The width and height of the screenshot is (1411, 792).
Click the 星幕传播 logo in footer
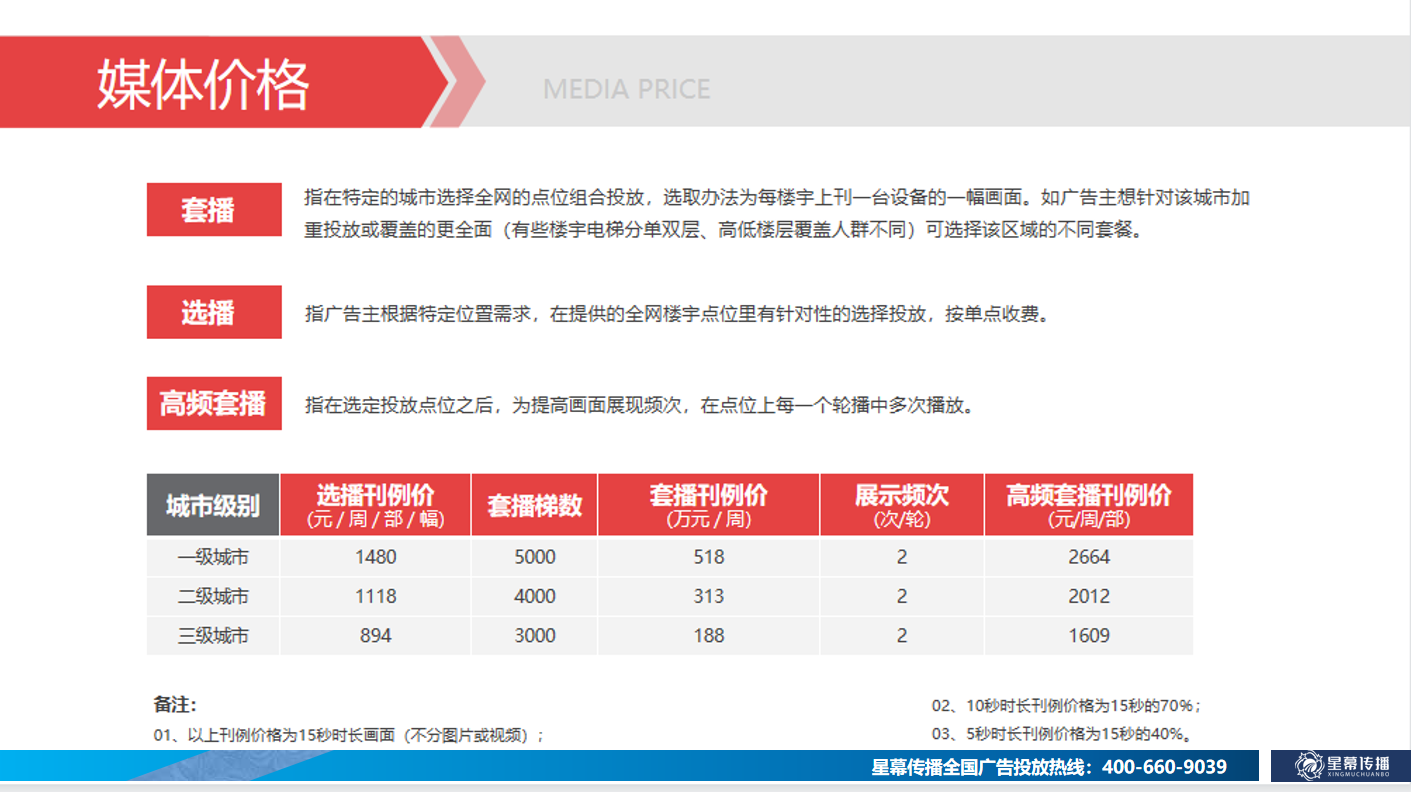(1341, 766)
